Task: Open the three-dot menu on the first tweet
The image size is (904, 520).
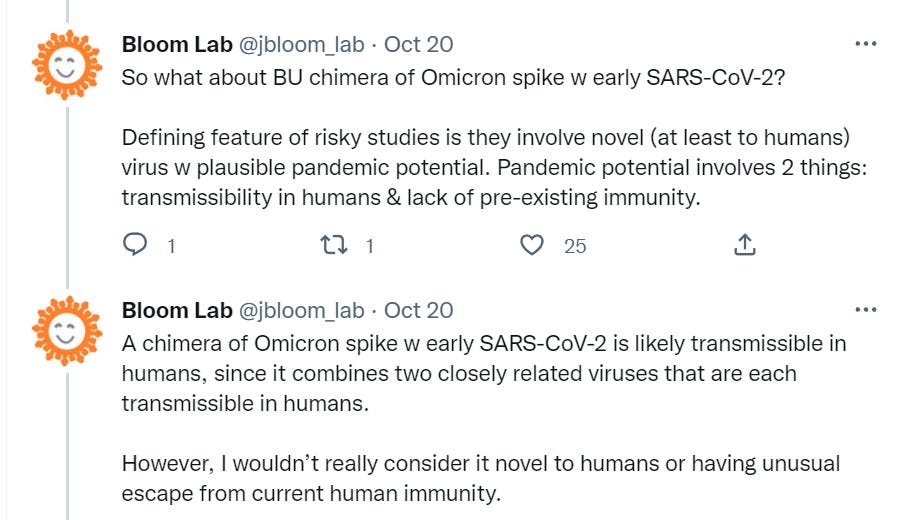Action: tap(865, 44)
